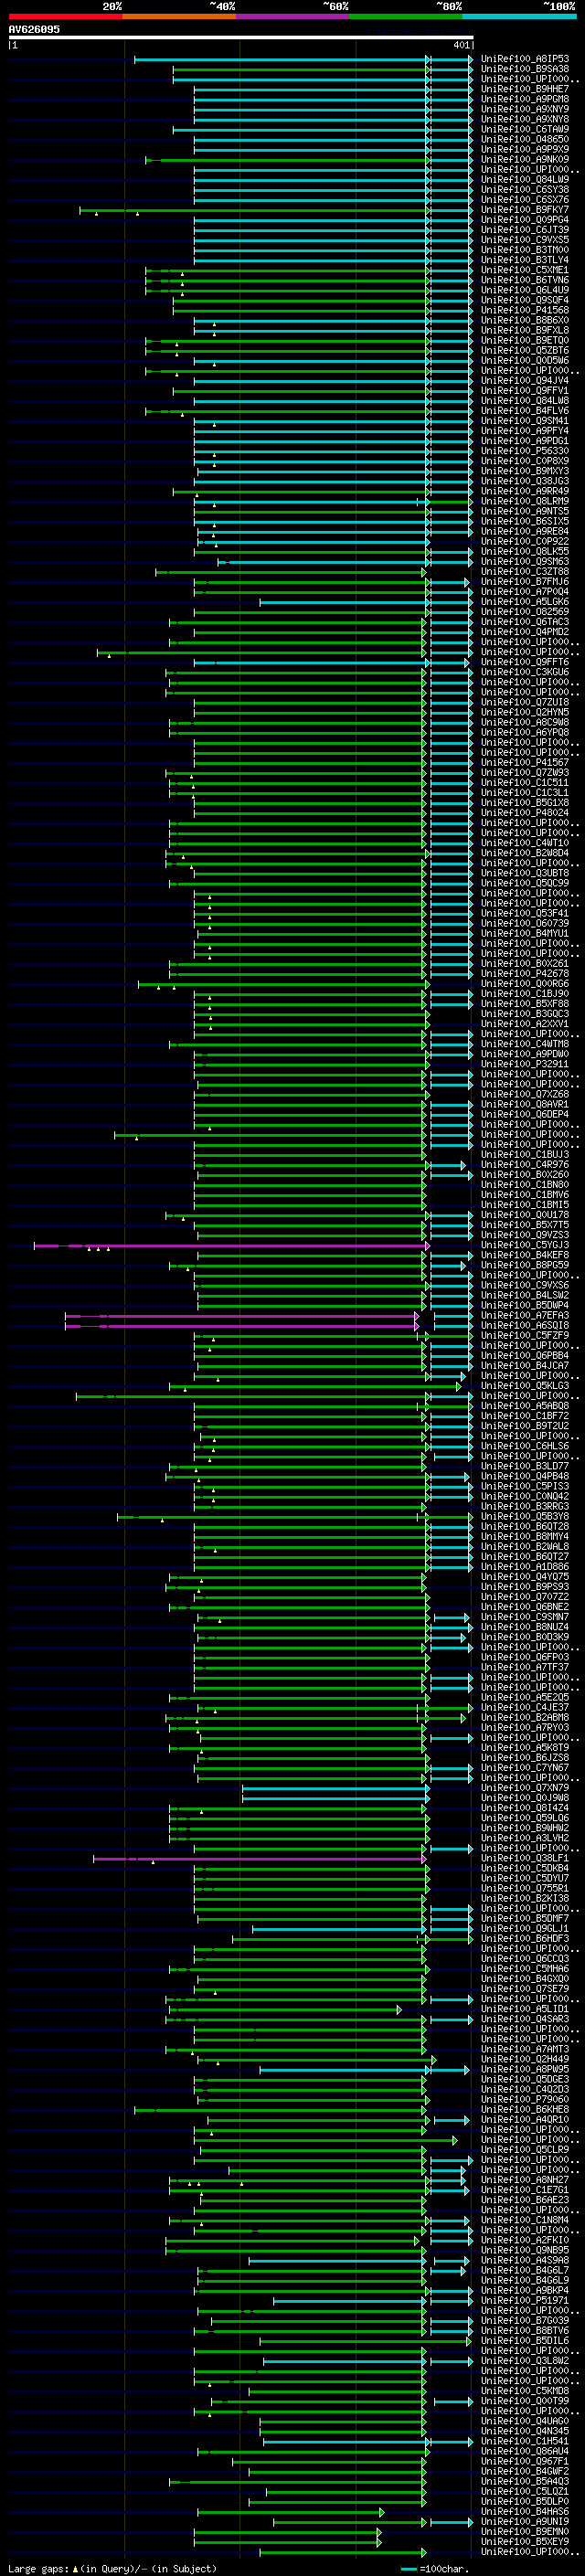The width and height of the screenshot is (585, 2576).
Task: Select the UniRef100_A6SQI8 label
Action: click(524, 1325)
